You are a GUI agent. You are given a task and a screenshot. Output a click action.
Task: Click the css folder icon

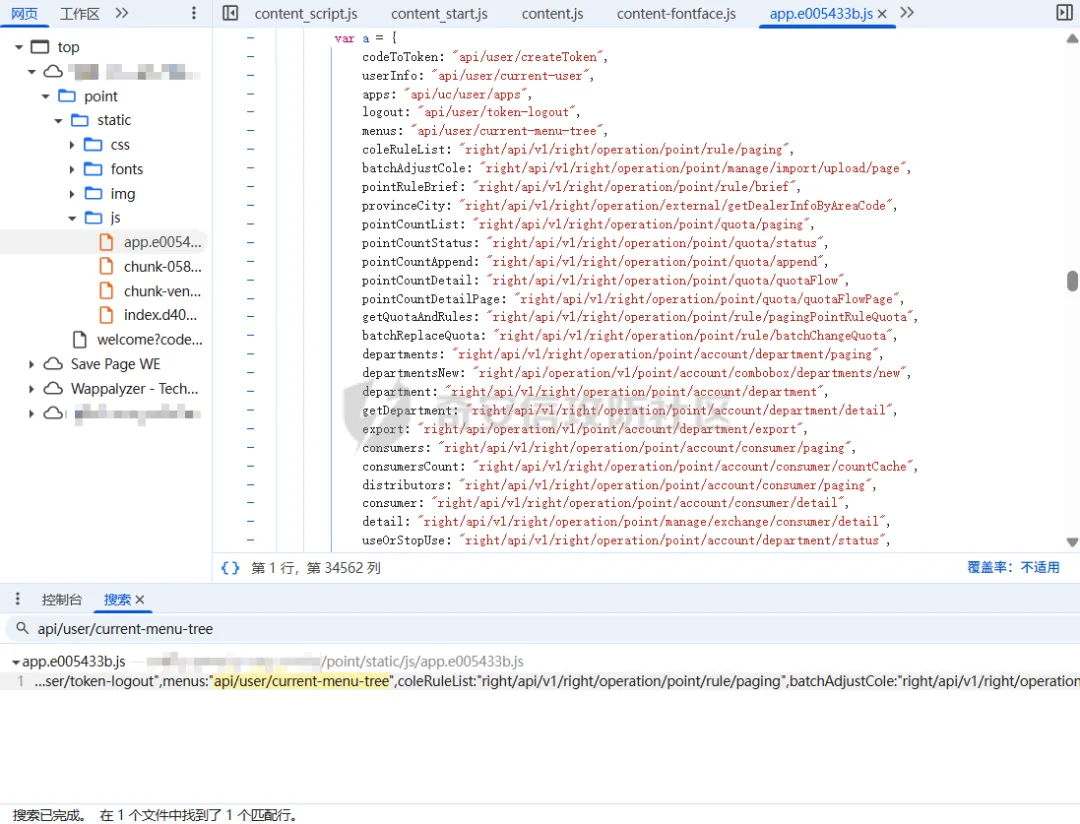(x=93, y=145)
